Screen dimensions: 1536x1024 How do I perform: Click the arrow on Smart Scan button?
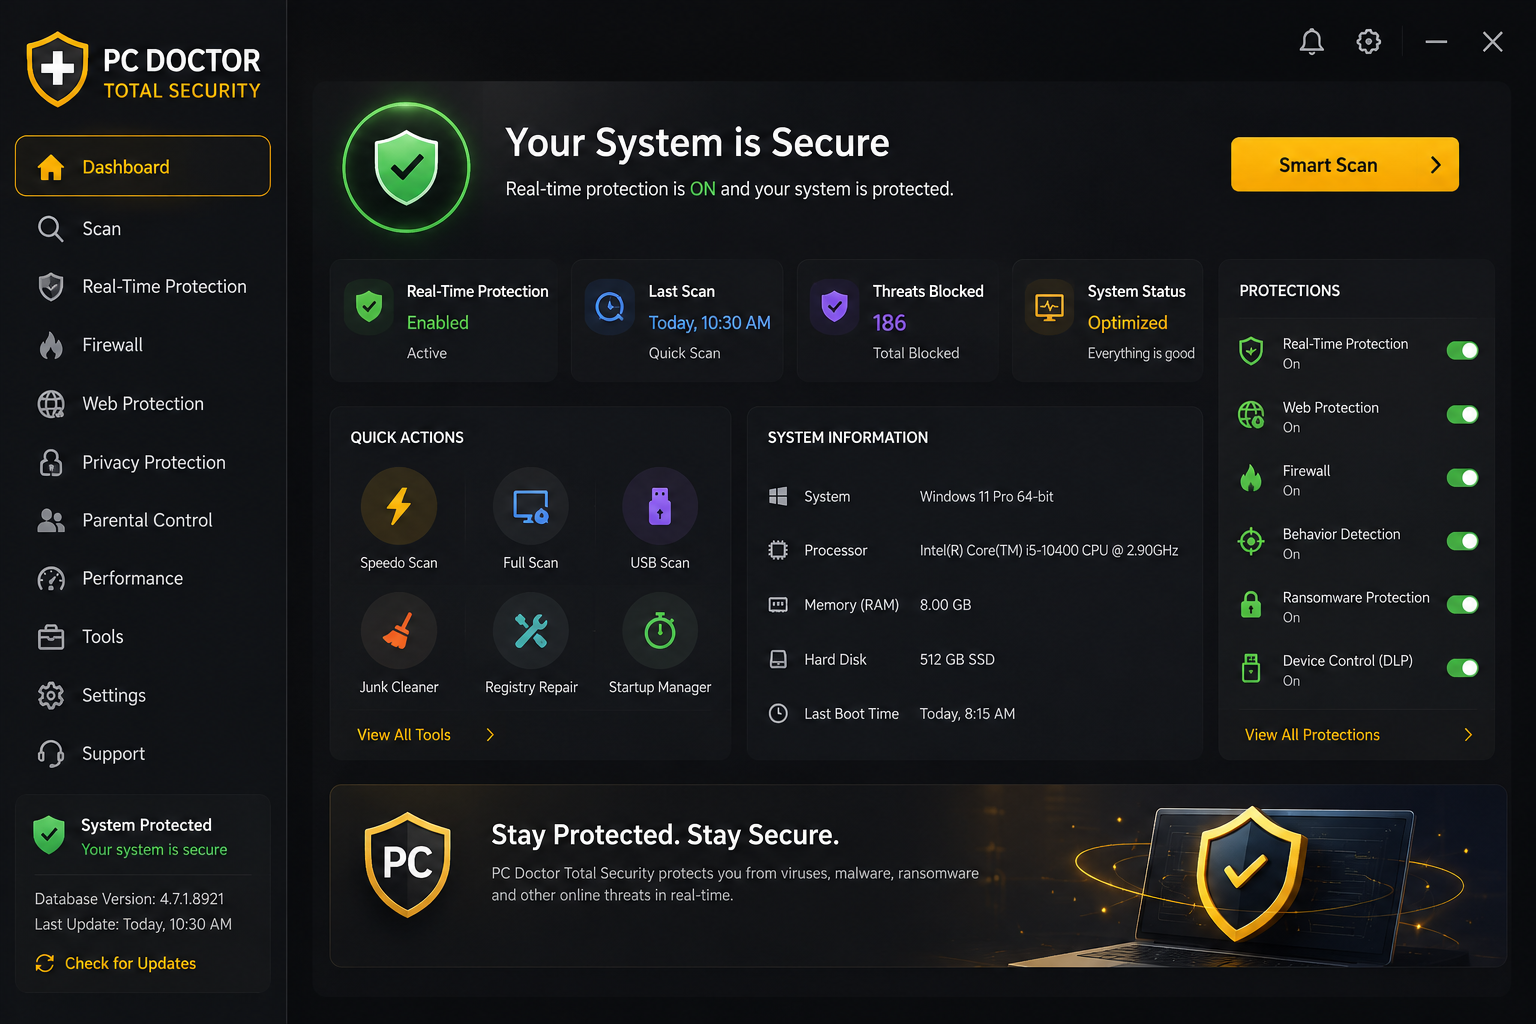(x=1436, y=165)
